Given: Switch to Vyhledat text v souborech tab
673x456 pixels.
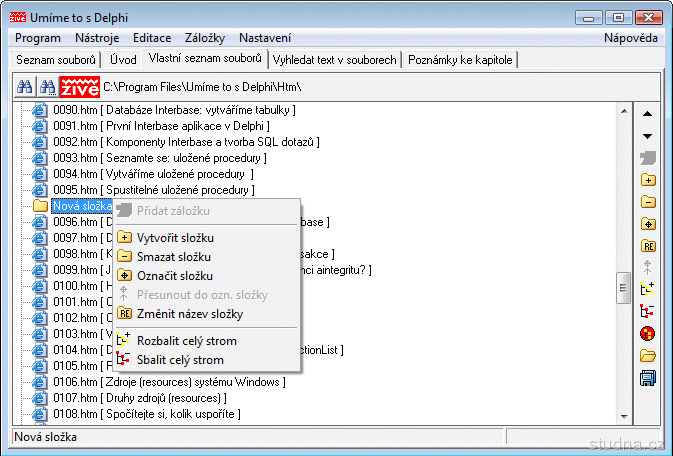Looking at the screenshot, I should pos(334,60).
